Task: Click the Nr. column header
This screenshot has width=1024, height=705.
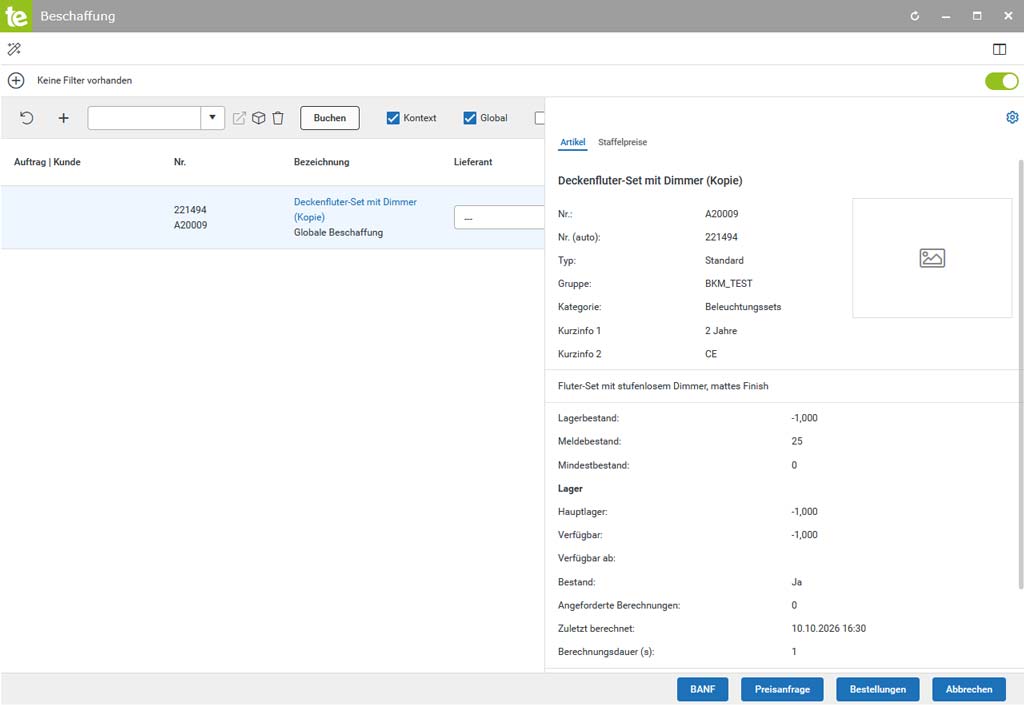Action: point(180,162)
